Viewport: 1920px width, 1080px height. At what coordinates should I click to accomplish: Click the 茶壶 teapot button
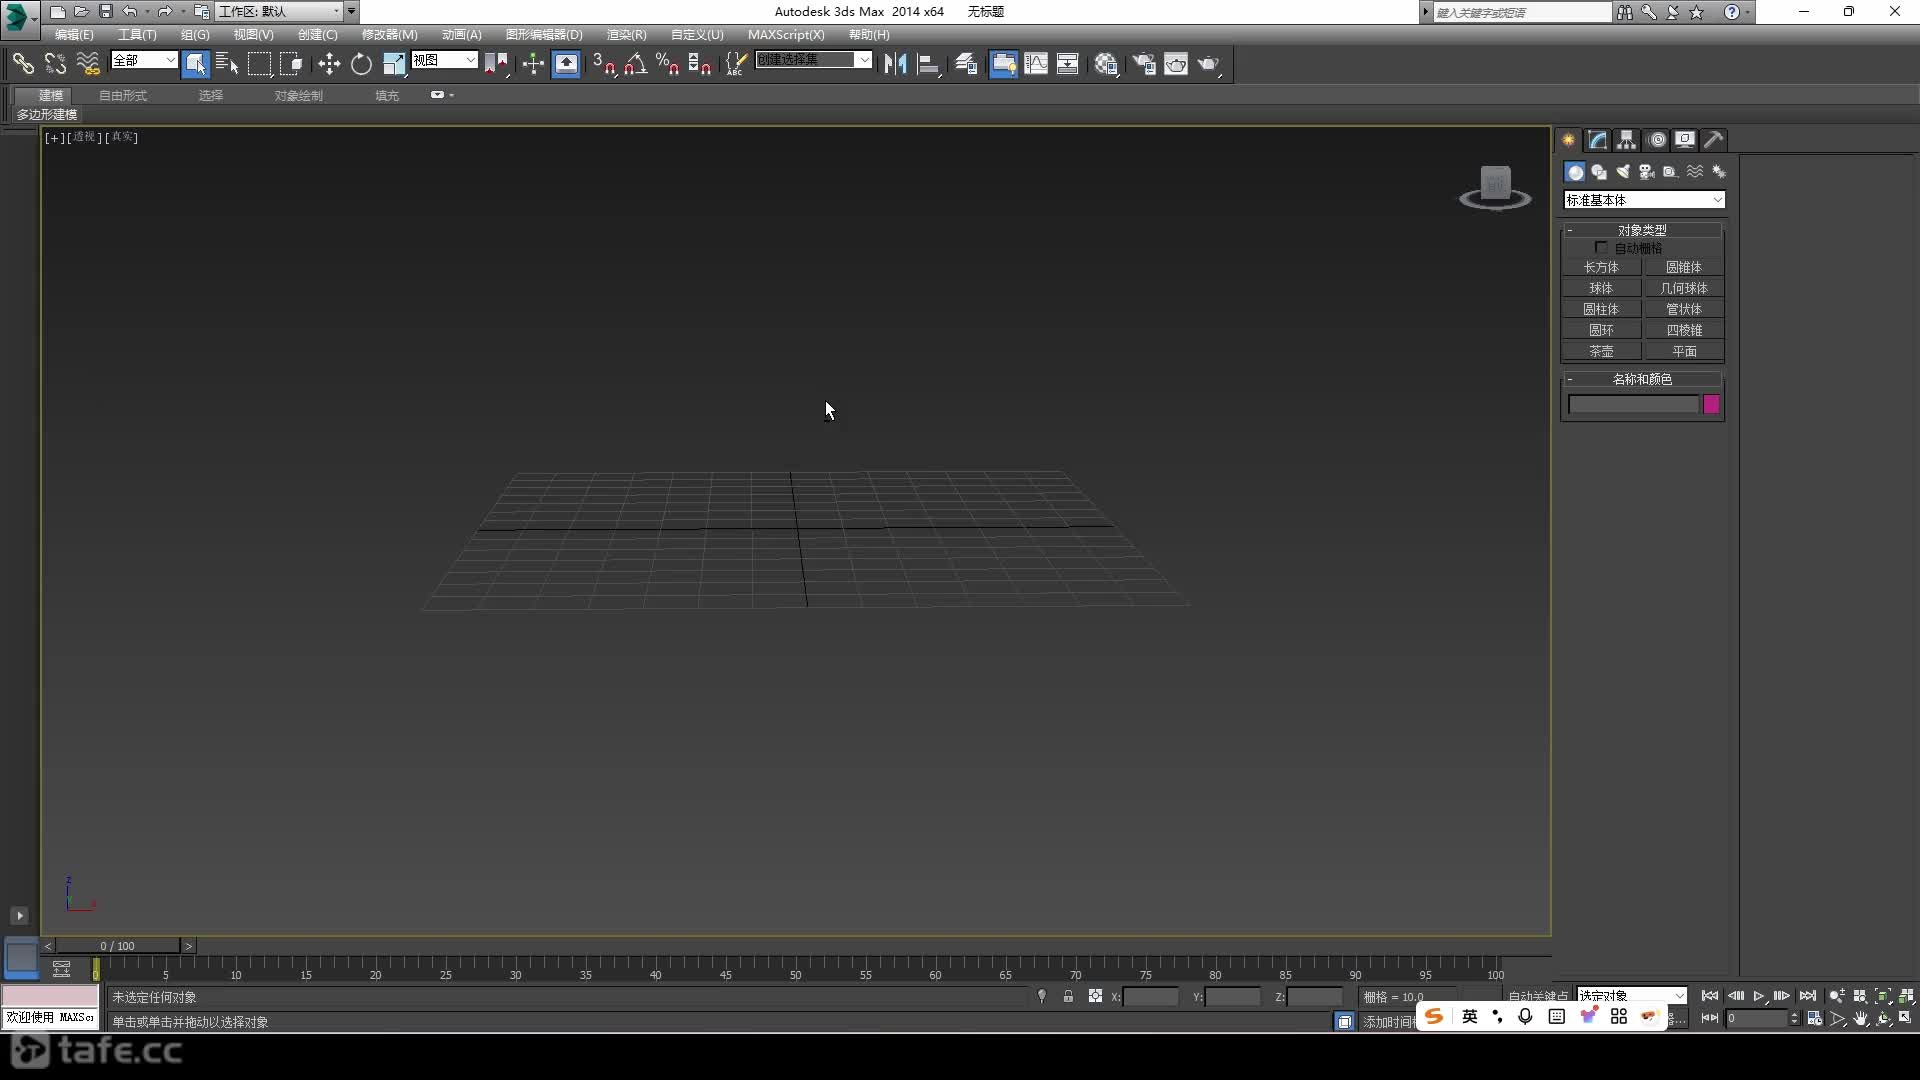[x=1601, y=351]
